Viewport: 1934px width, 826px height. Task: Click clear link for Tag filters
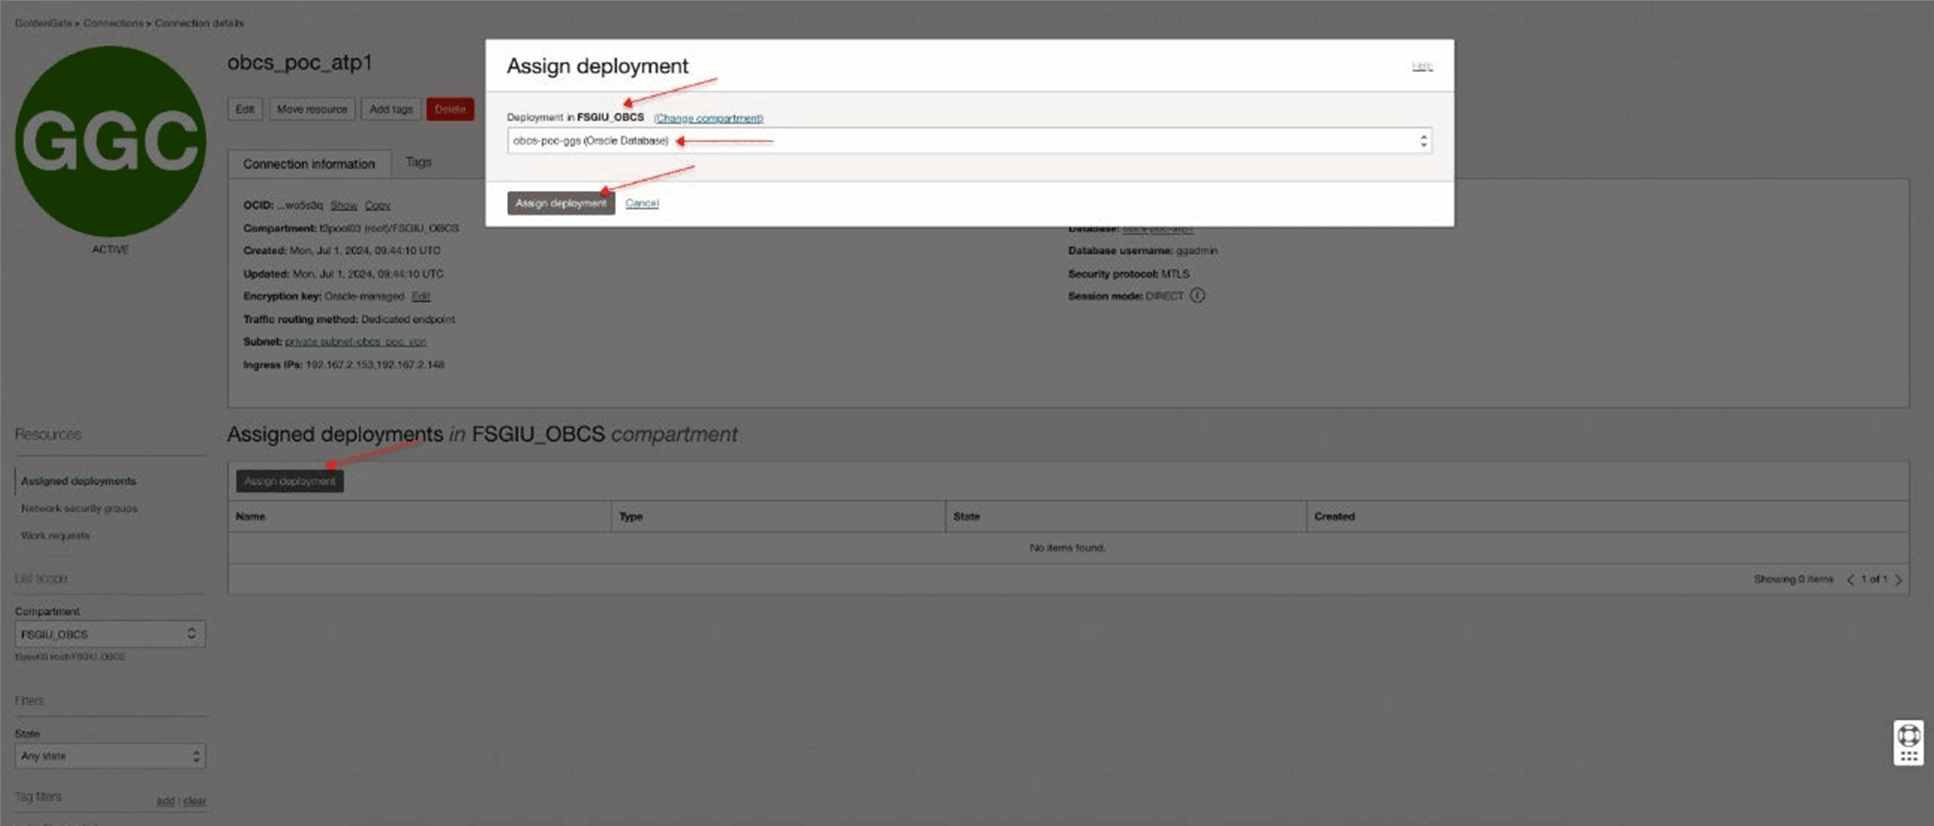[x=195, y=801]
